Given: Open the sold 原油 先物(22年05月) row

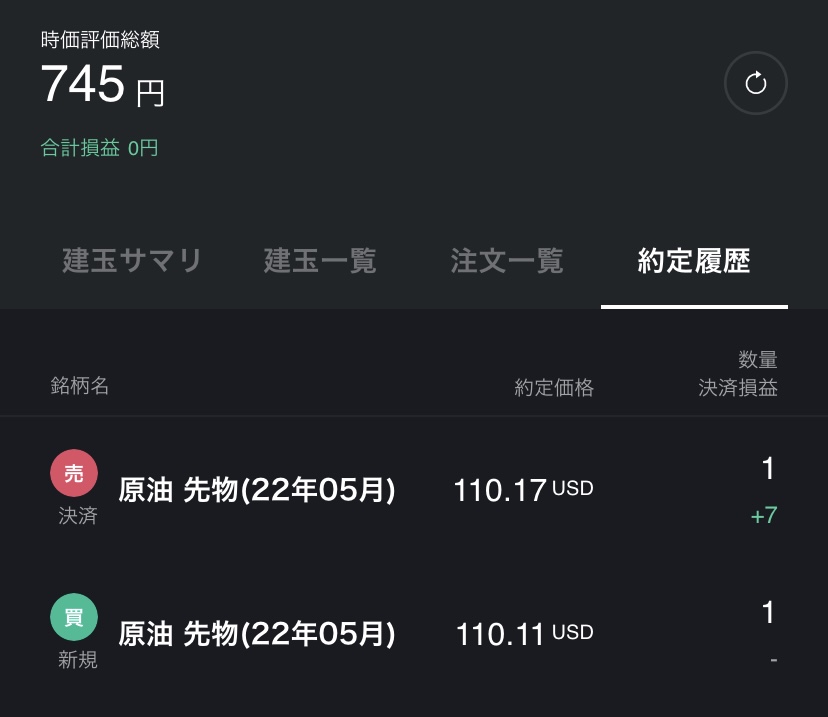Looking at the screenshot, I should [257, 491].
